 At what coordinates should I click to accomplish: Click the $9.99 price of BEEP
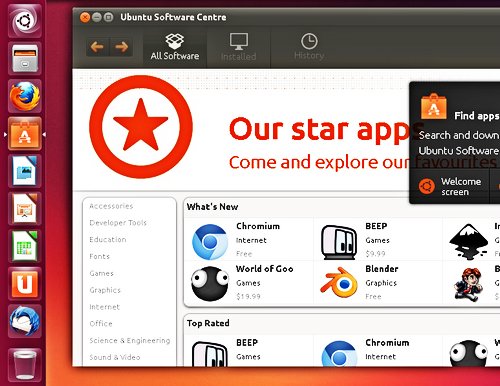(375, 254)
